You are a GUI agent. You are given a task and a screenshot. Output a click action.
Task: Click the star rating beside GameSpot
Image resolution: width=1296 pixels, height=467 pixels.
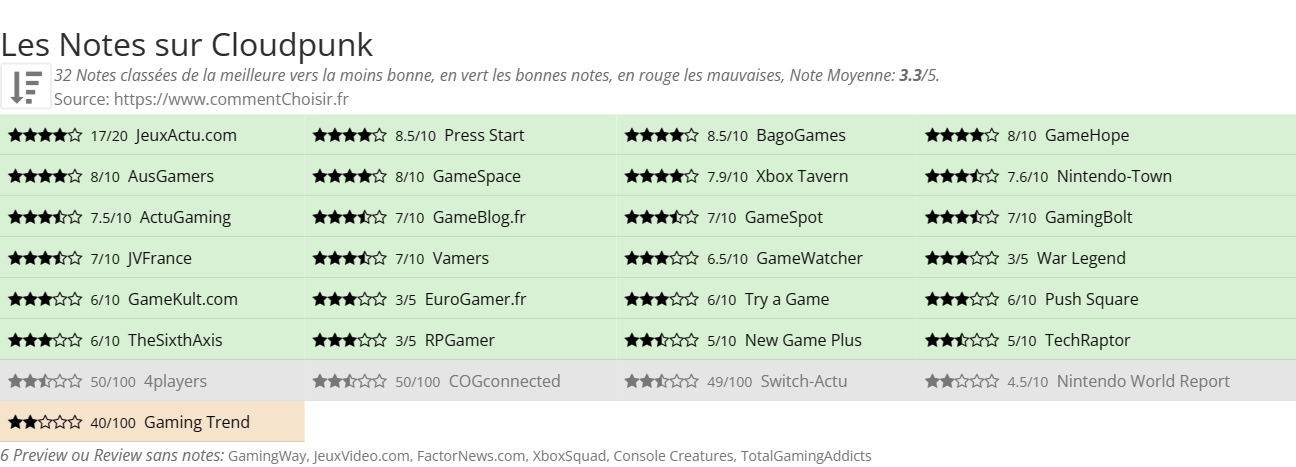(x=662, y=217)
